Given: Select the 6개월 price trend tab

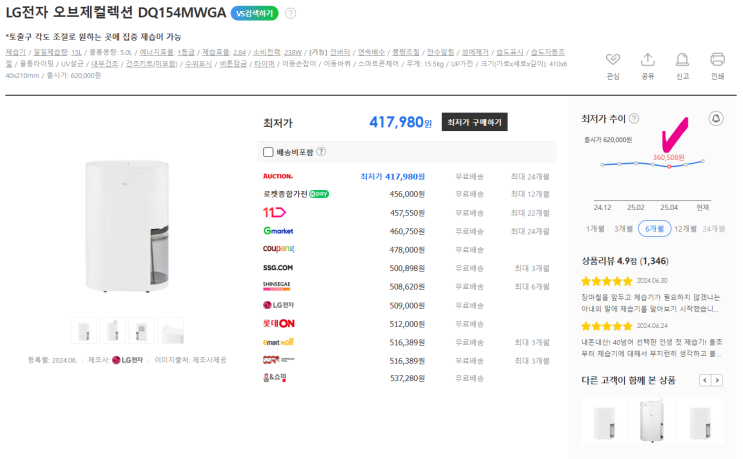Looking at the screenshot, I should [654, 229].
